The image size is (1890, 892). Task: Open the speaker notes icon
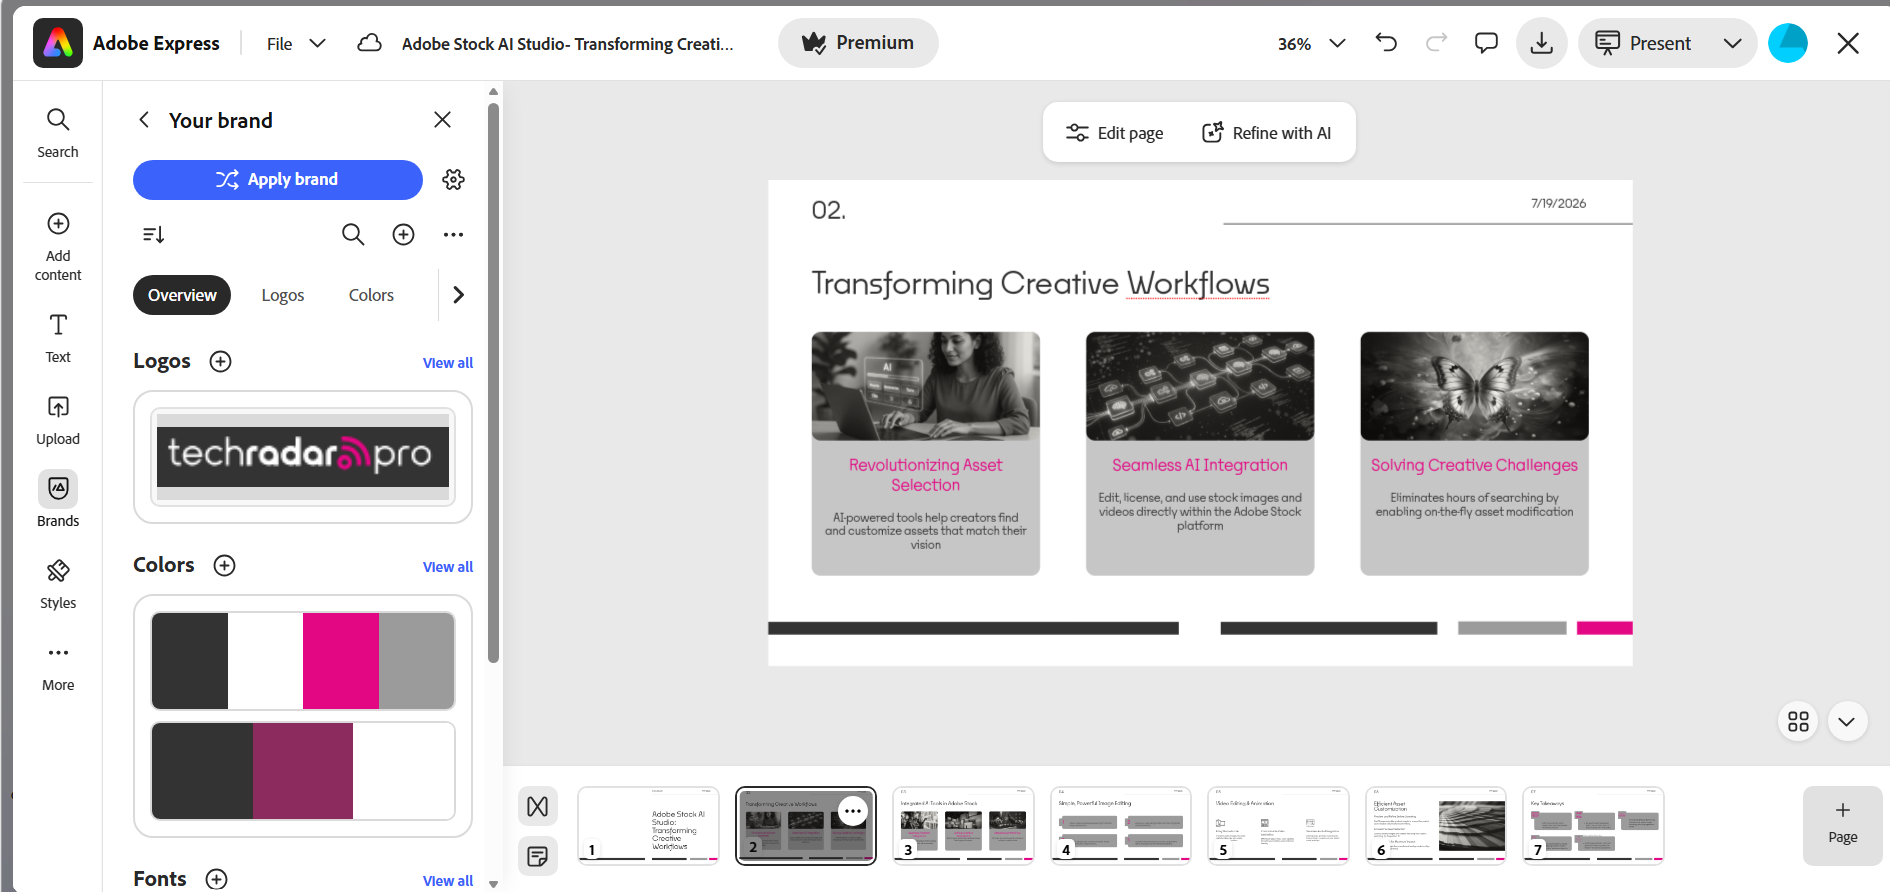(x=538, y=856)
